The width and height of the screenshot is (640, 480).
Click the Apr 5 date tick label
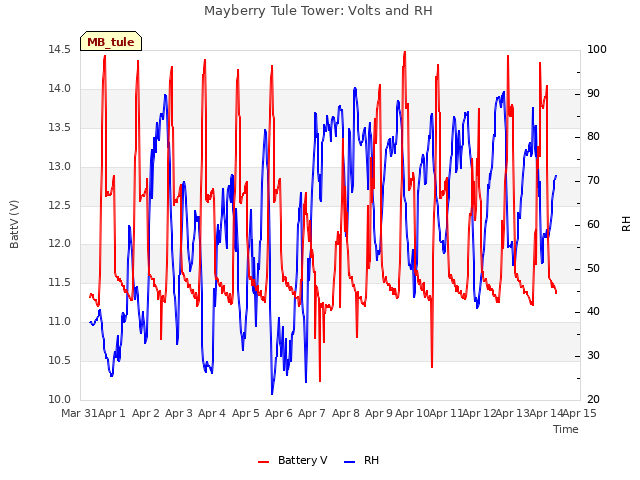246,413
